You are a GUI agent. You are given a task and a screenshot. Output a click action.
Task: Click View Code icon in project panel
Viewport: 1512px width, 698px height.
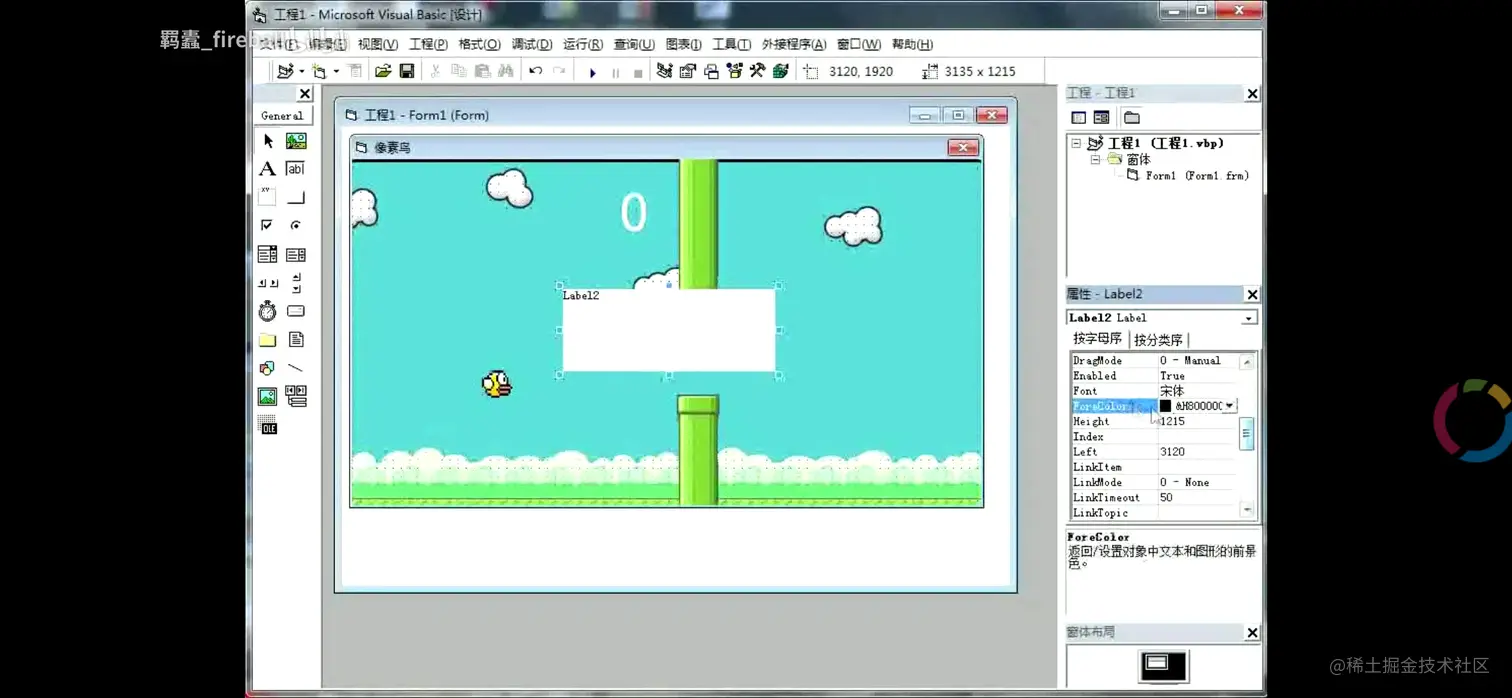(1078, 118)
